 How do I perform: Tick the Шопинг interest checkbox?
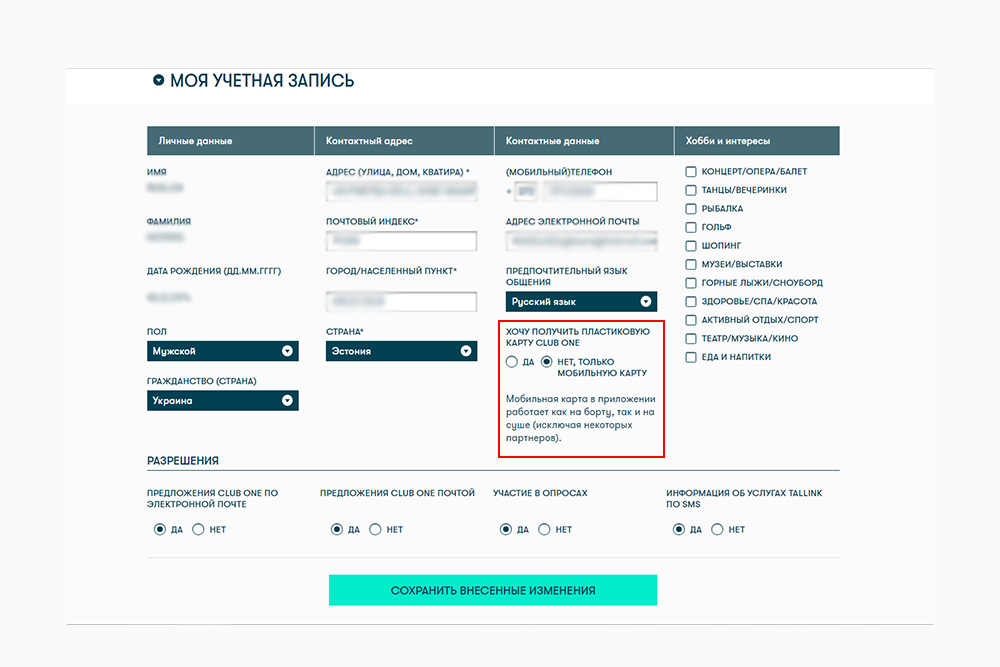point(691,246)
